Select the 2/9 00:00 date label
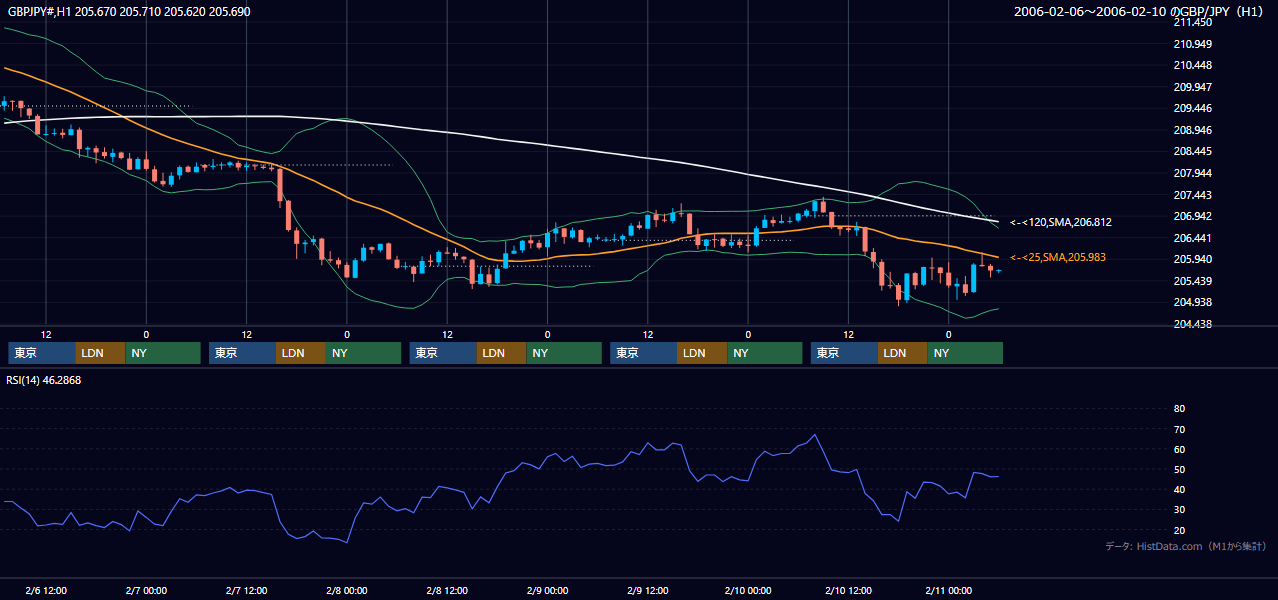 547,590
